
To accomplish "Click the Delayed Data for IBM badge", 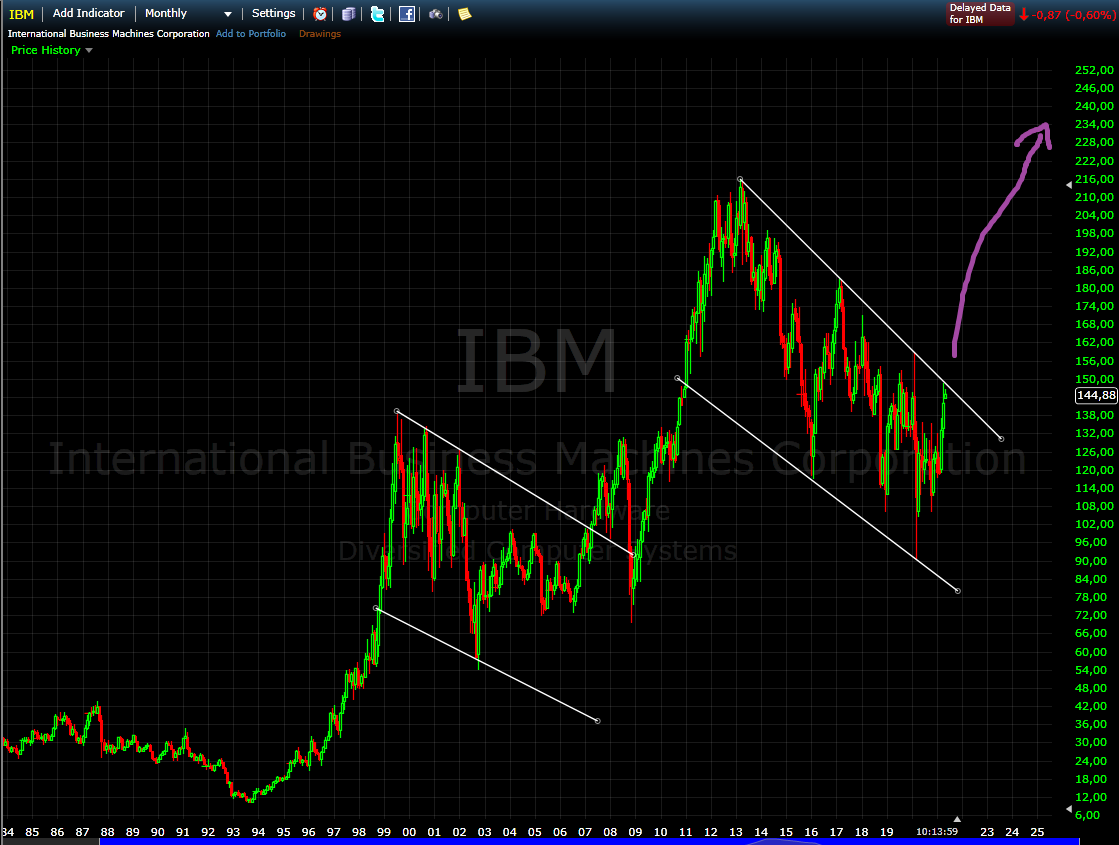I will [x=980, y=14].
